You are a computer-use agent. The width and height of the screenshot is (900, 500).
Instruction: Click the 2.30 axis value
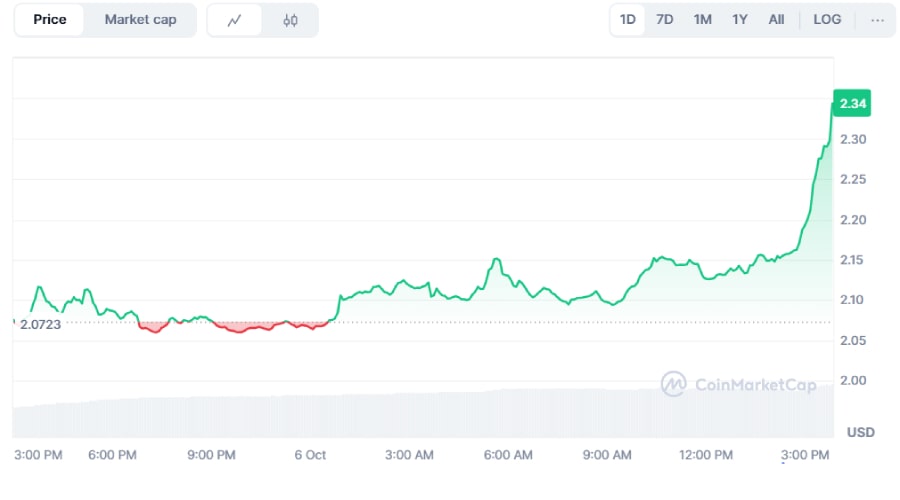[853, 139]
